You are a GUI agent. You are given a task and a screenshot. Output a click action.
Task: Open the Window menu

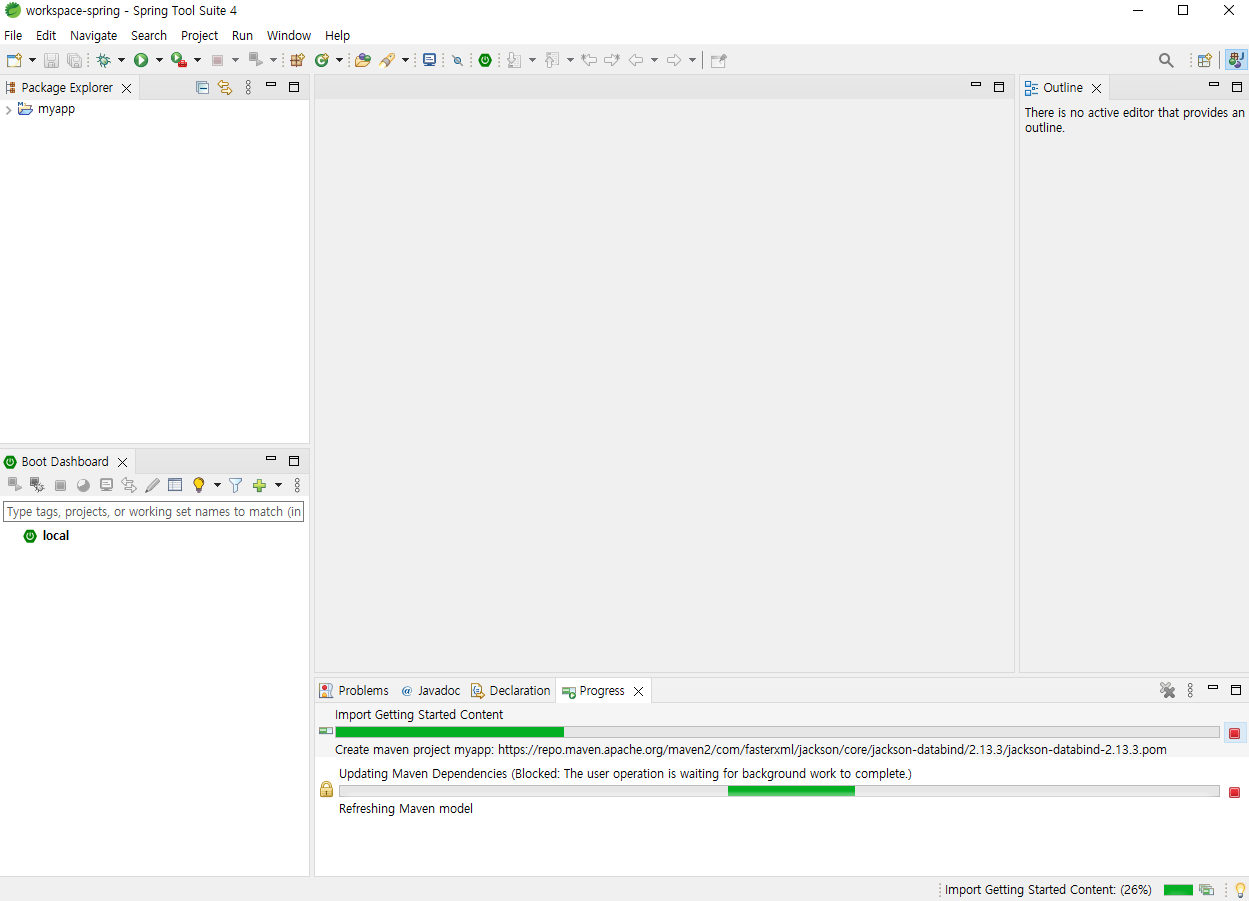pos(289,35)
